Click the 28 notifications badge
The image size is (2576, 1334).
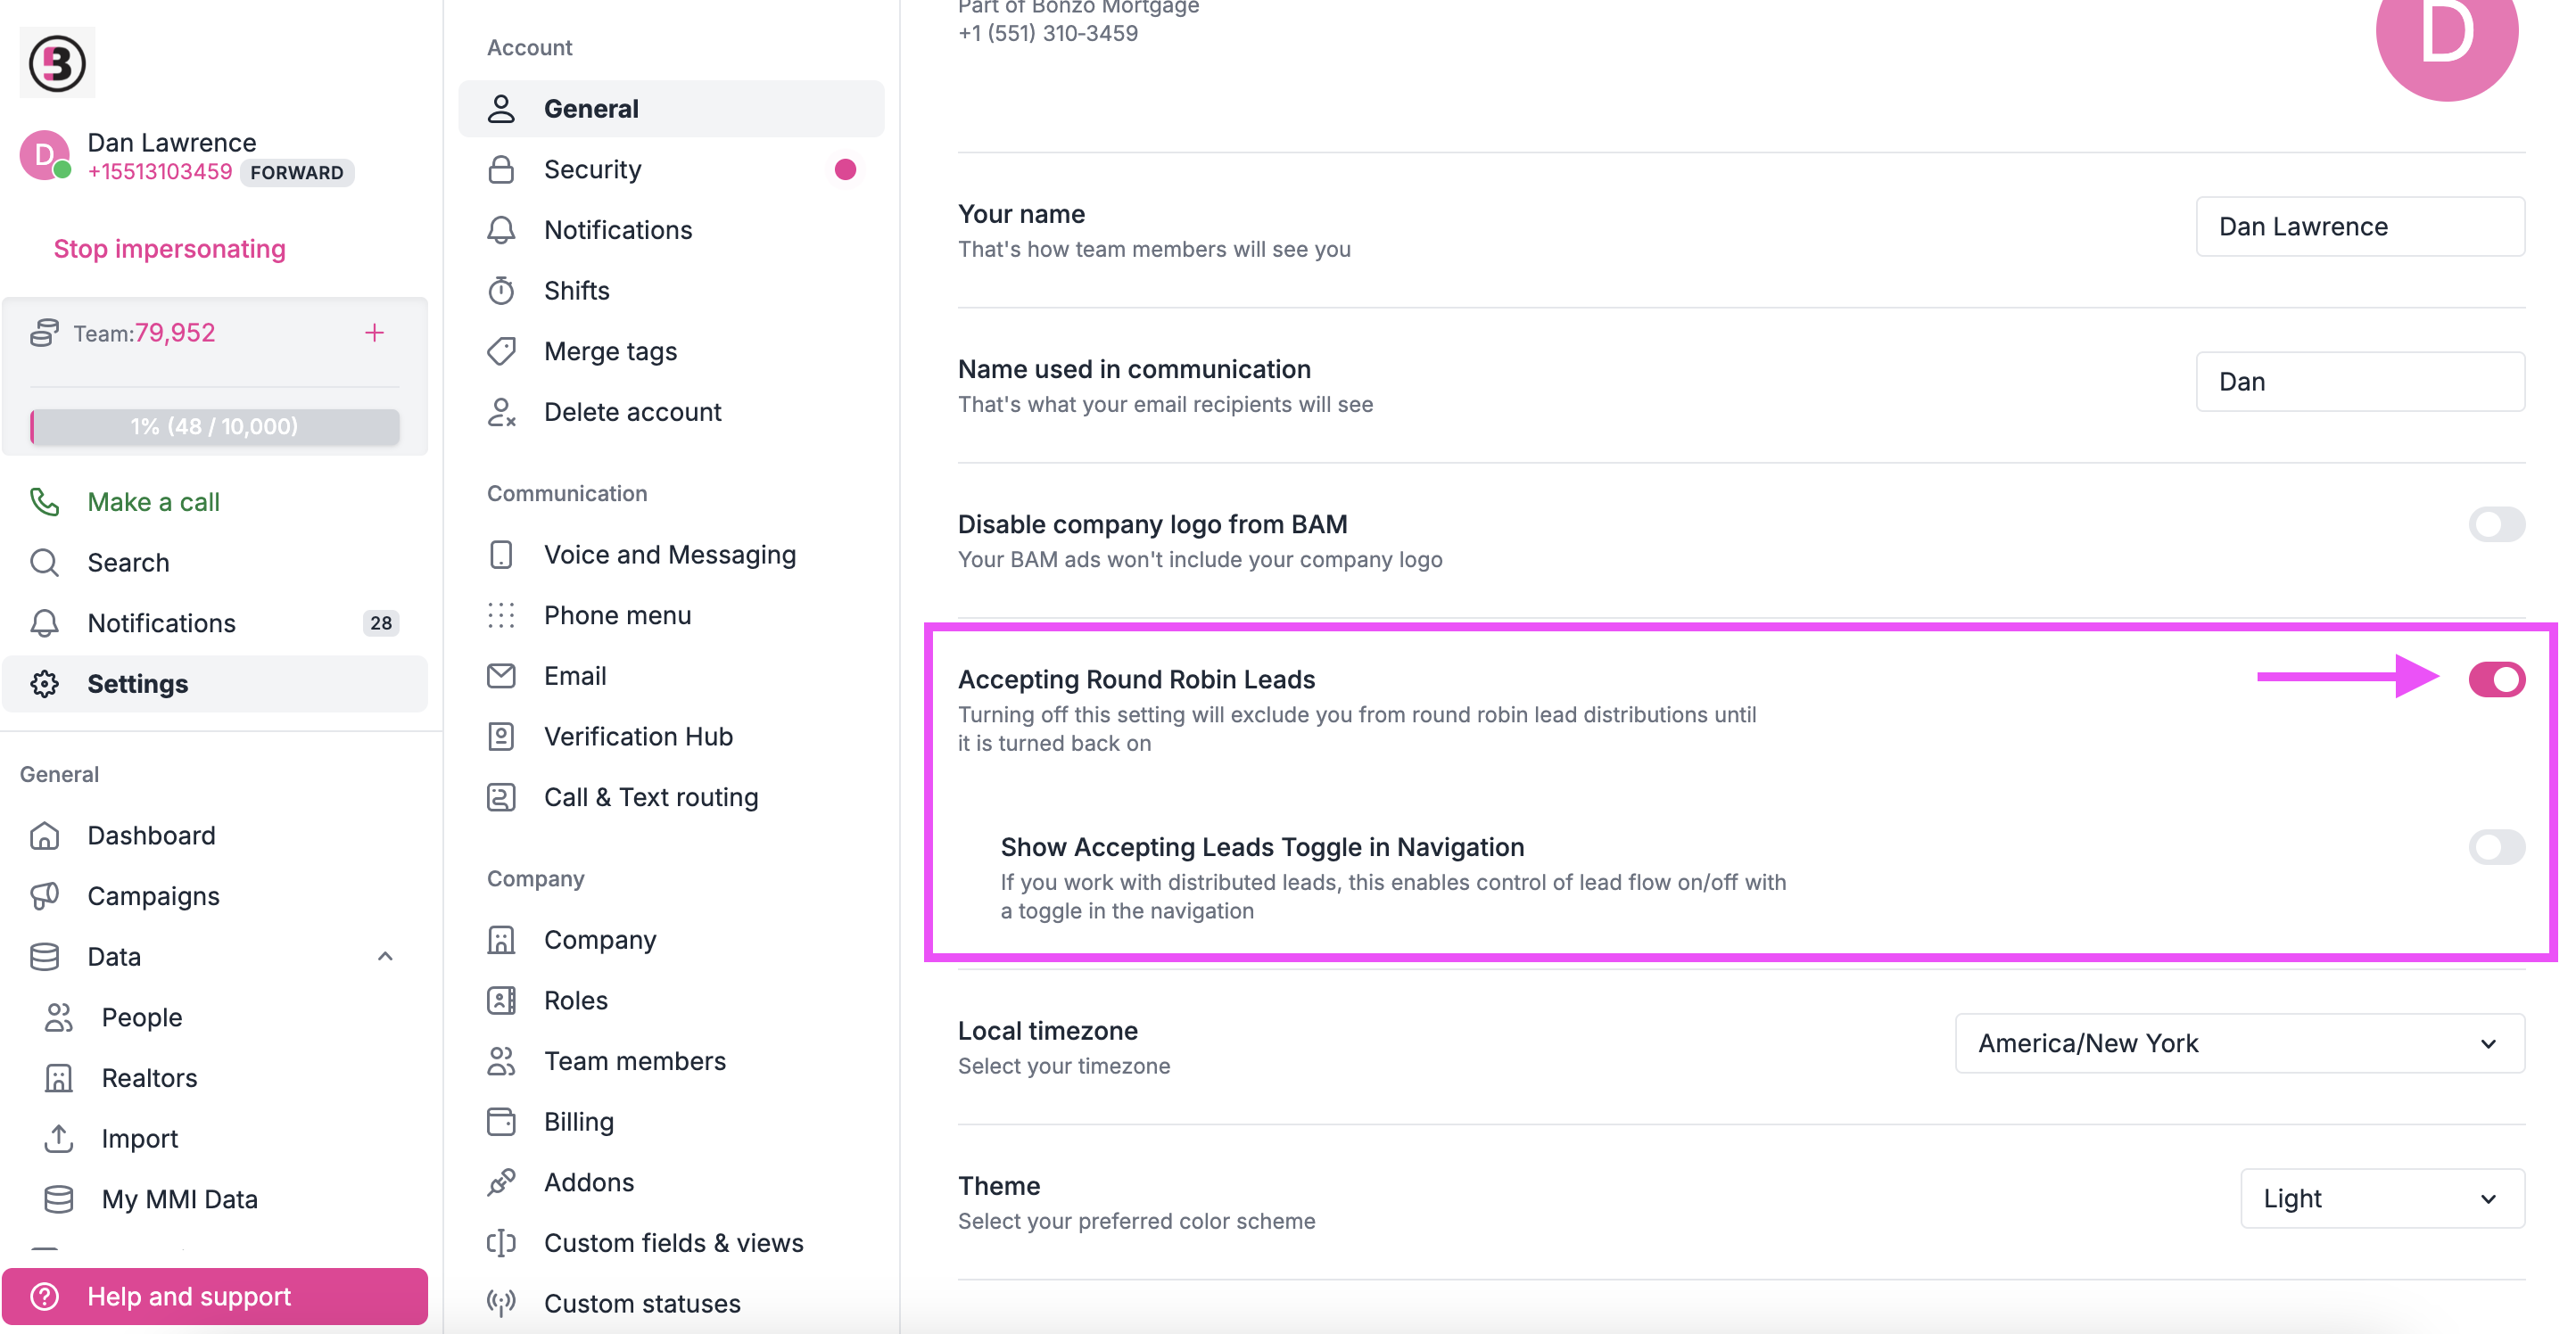[381, 623]
